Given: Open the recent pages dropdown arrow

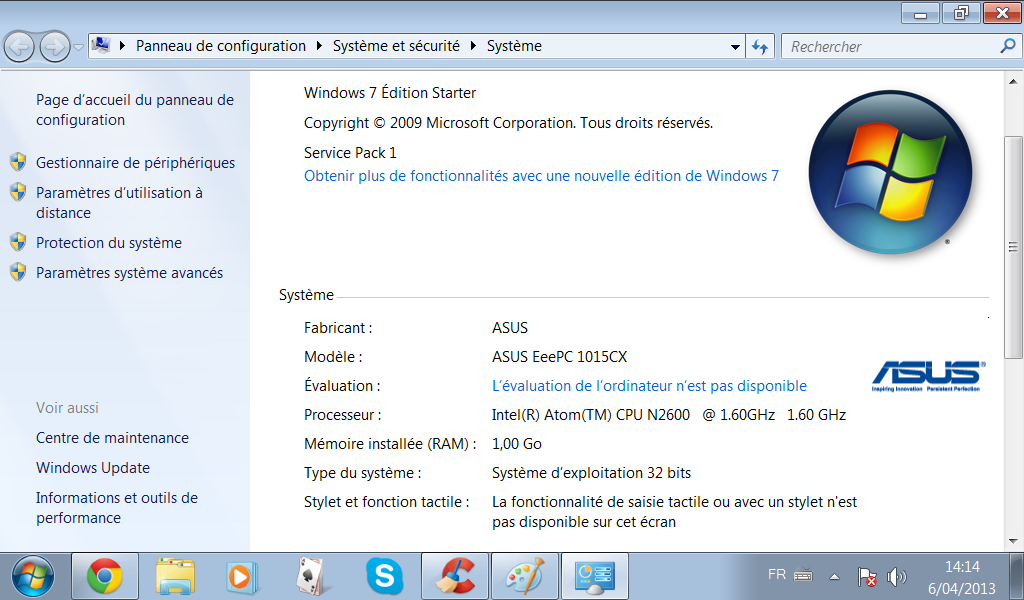Looking at the screenshot, I should coord(78,48).
